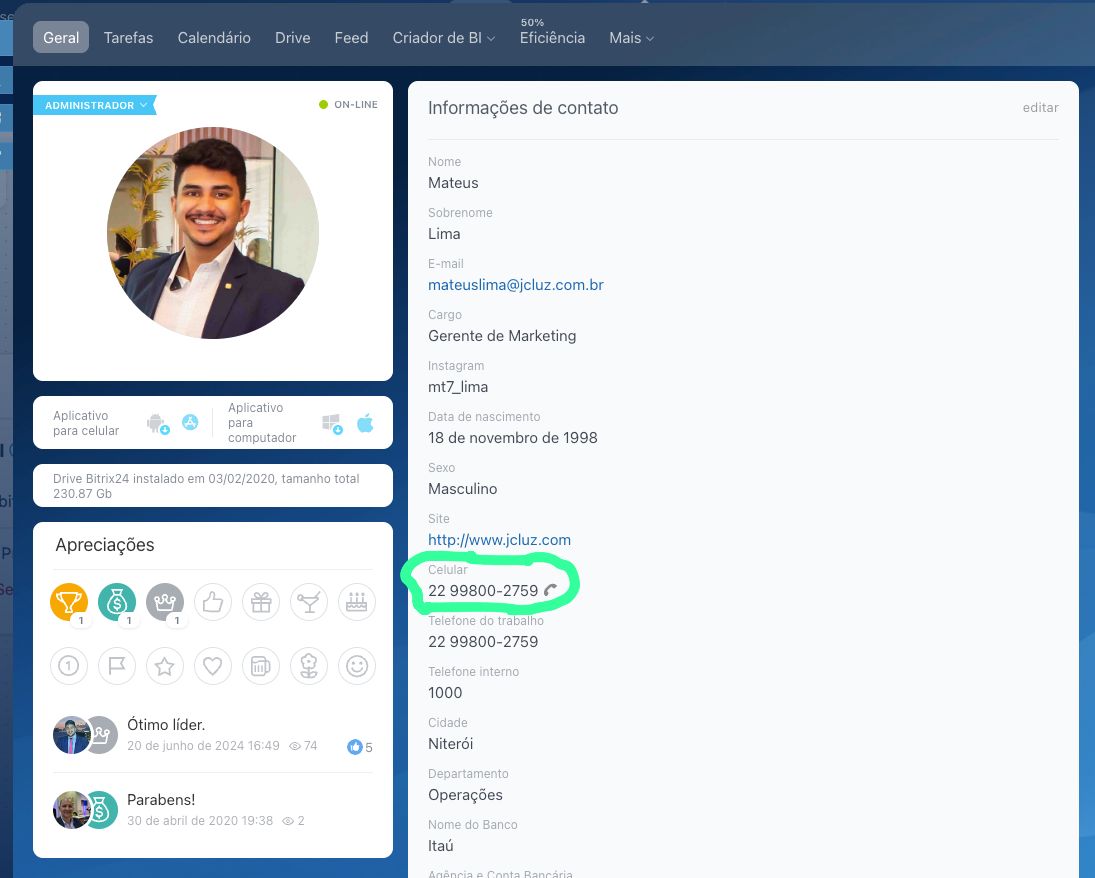
Task: Choose the gift box appreciation icon
Action: 261,602
